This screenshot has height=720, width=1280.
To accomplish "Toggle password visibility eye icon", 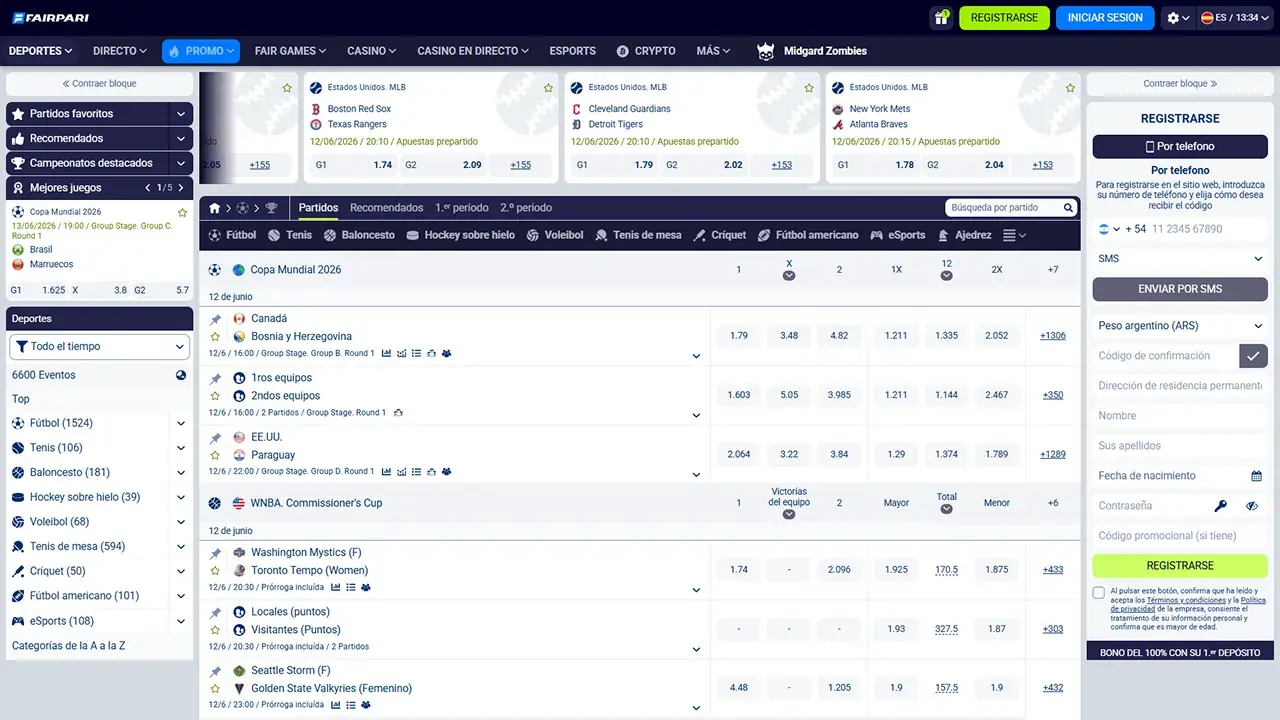I will [x=1252, y=506].
